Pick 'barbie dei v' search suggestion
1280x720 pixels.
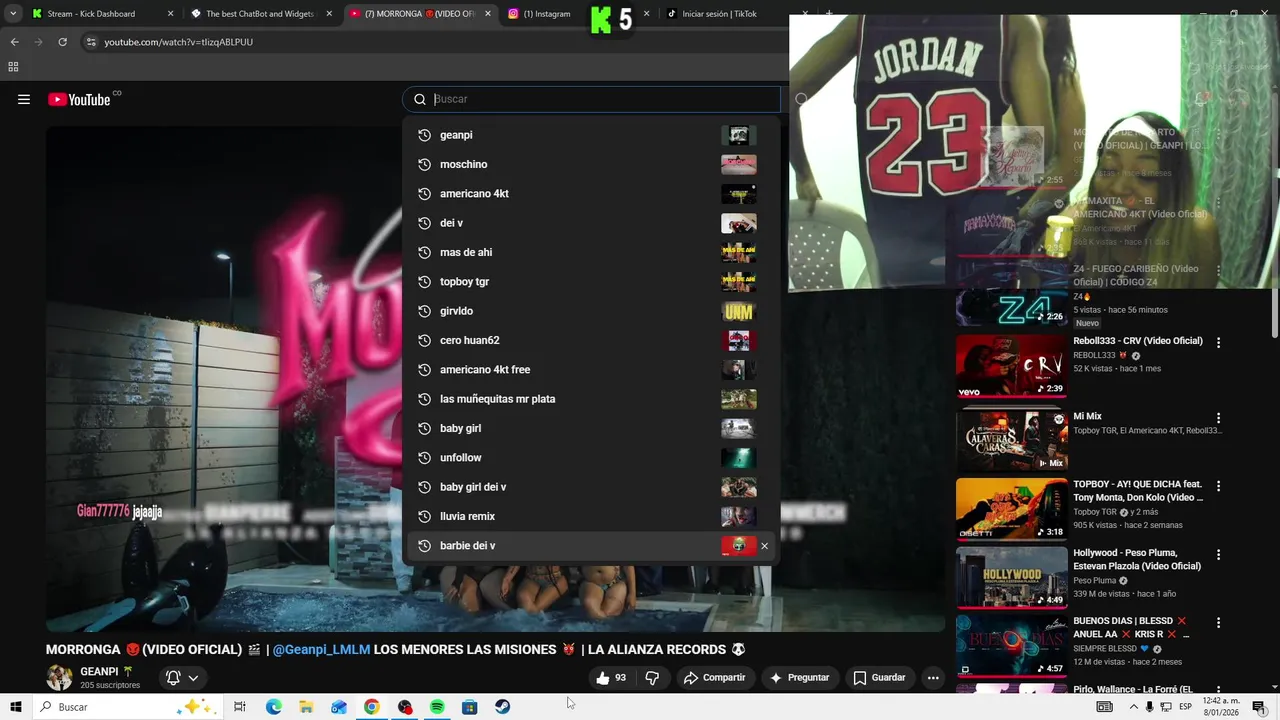point(591,546)
